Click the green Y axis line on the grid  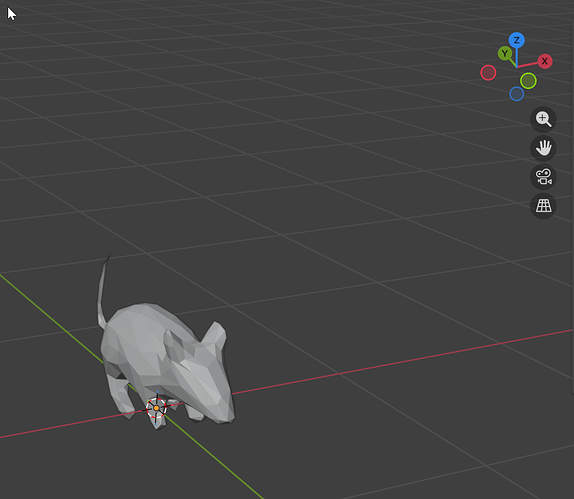click(51, 316)
